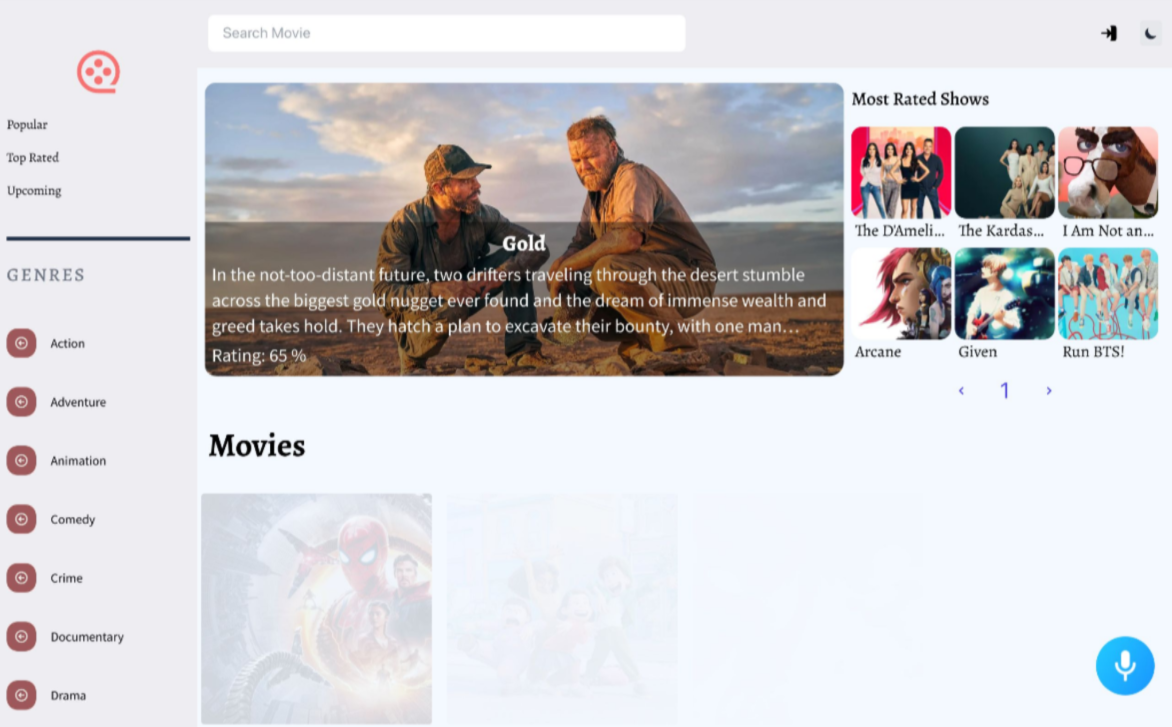Click the Adventure genre icon
Viewport: 1172px width, 727px height.
click(x=21, y=402)
